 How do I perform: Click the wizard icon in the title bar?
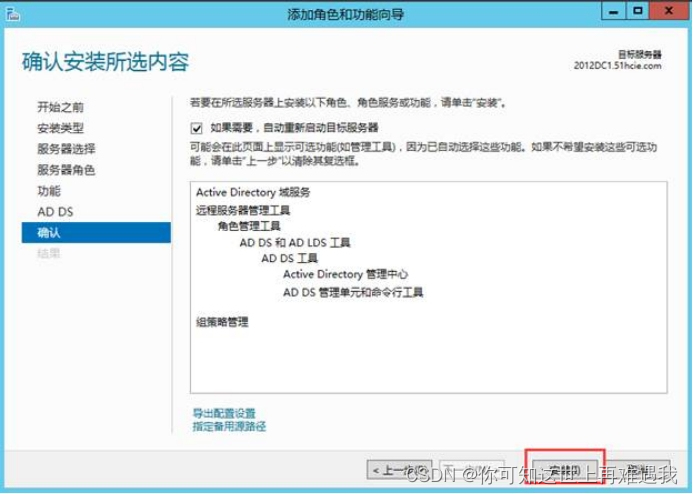click(13, 14)
